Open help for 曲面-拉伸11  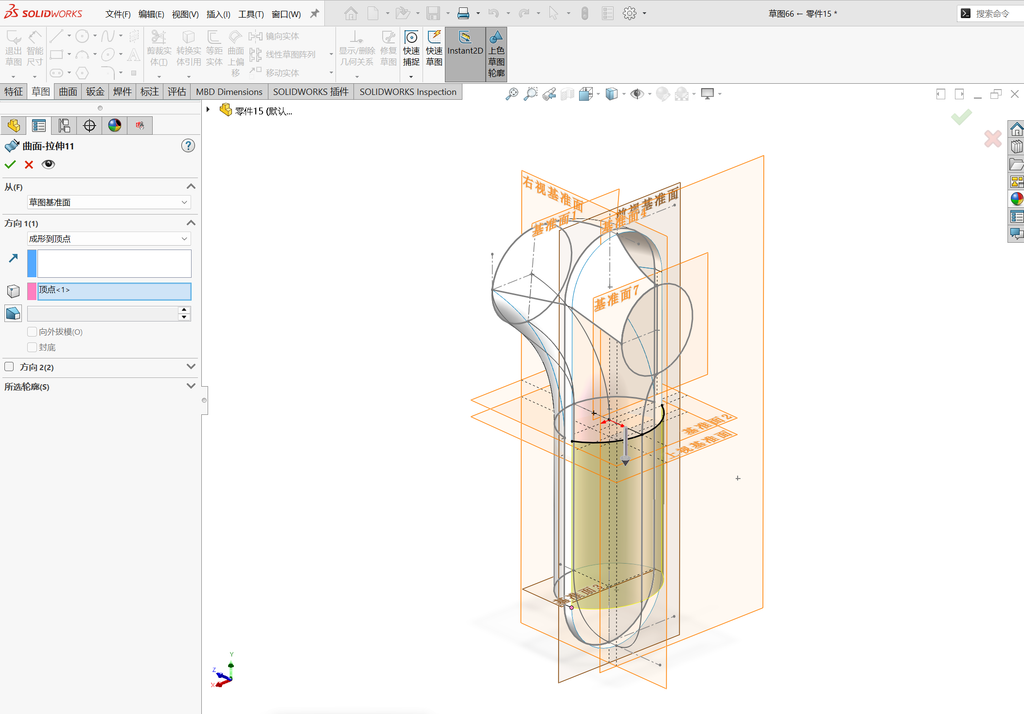pos(188,146)
